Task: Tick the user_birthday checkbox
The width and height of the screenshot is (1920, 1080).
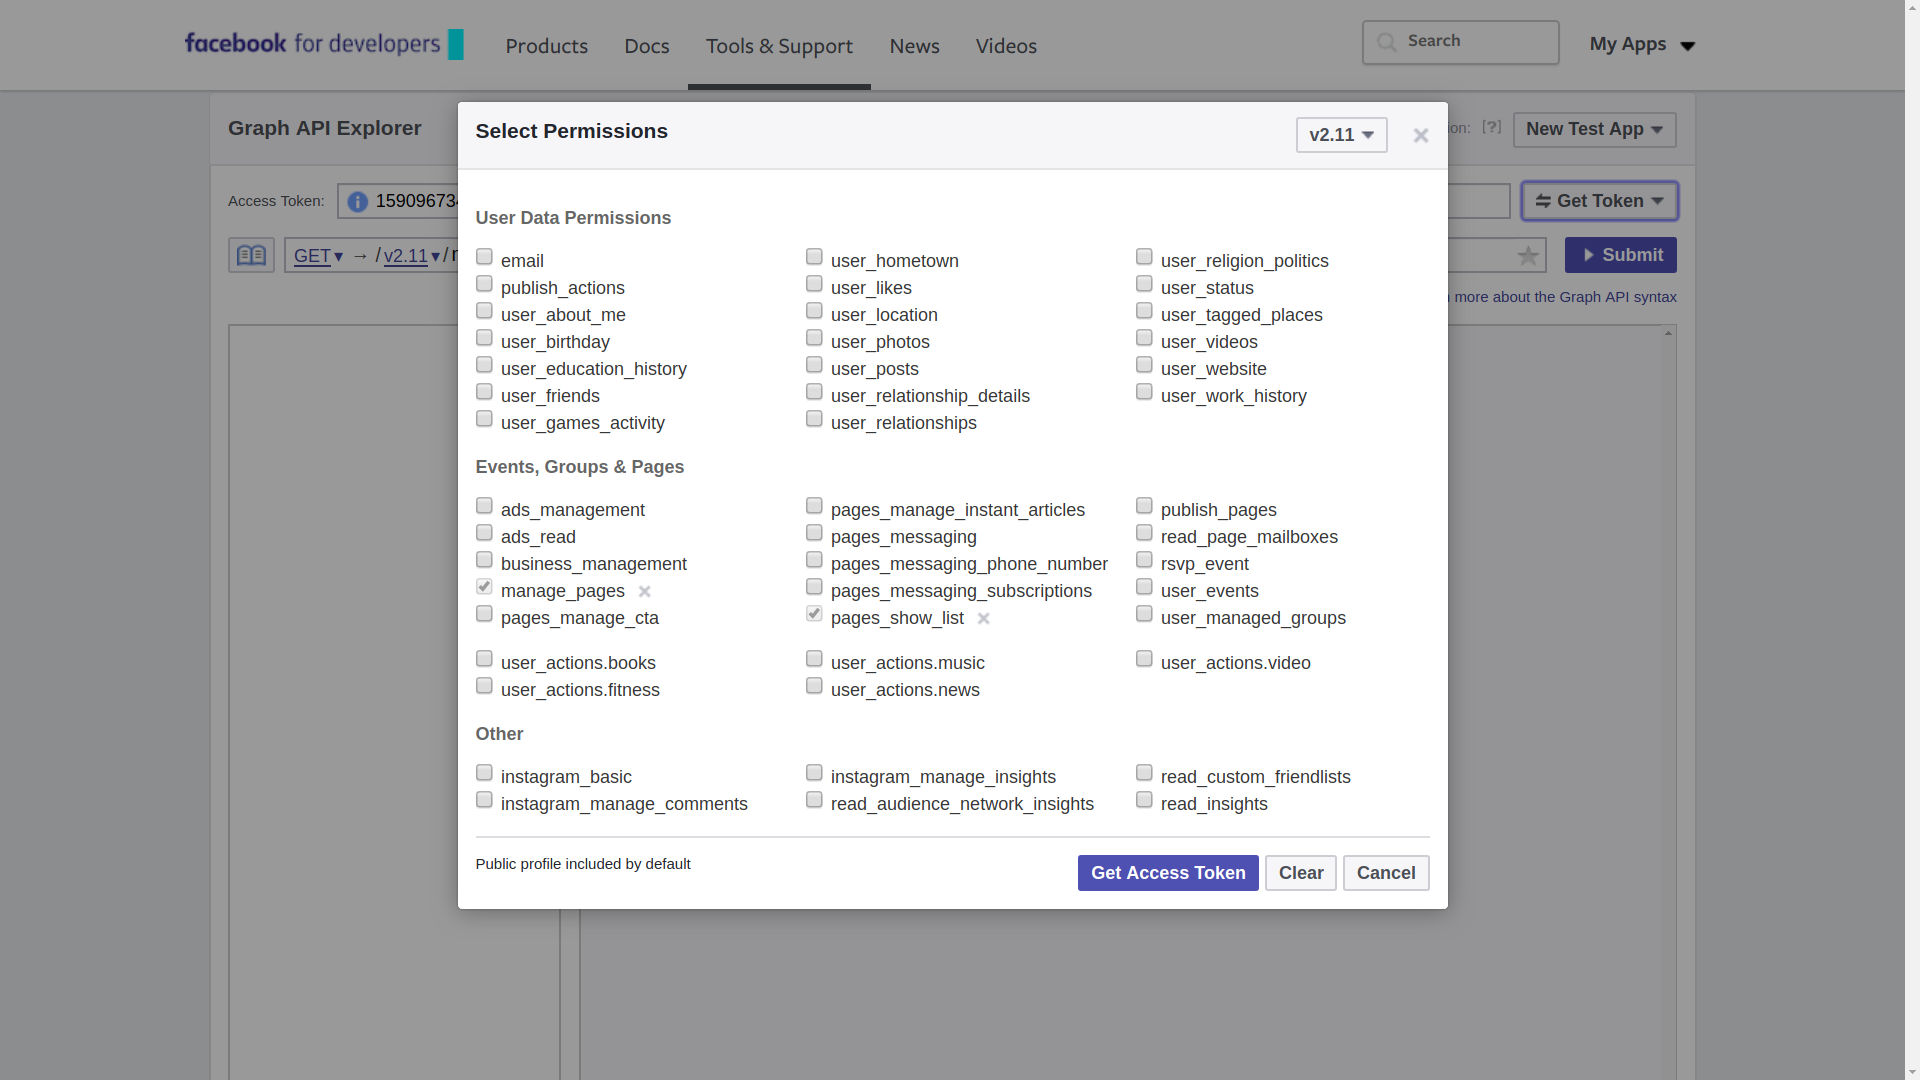Action: click(484, 338)
